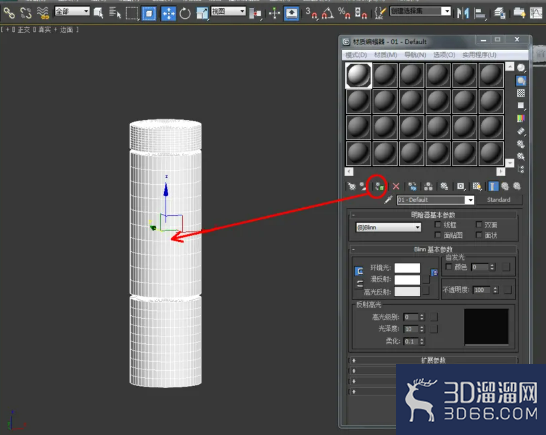This screenshot has height=435, width=546.
Task: Toggle the Angle Snap icon
Action: click(328, 13)
